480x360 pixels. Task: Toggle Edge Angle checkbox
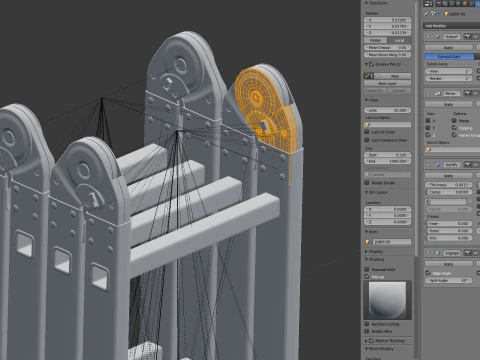[428, 273]
